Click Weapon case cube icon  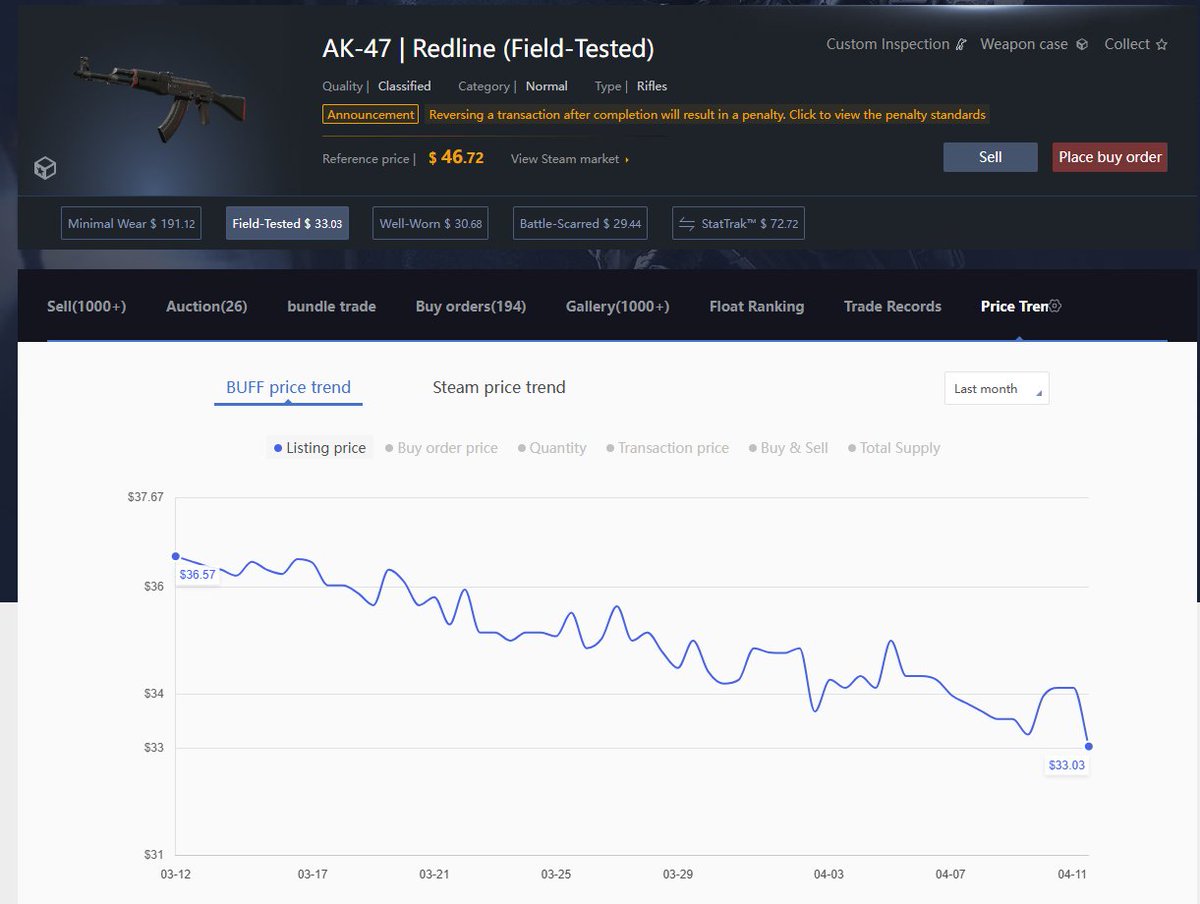tap(1082, 45)
